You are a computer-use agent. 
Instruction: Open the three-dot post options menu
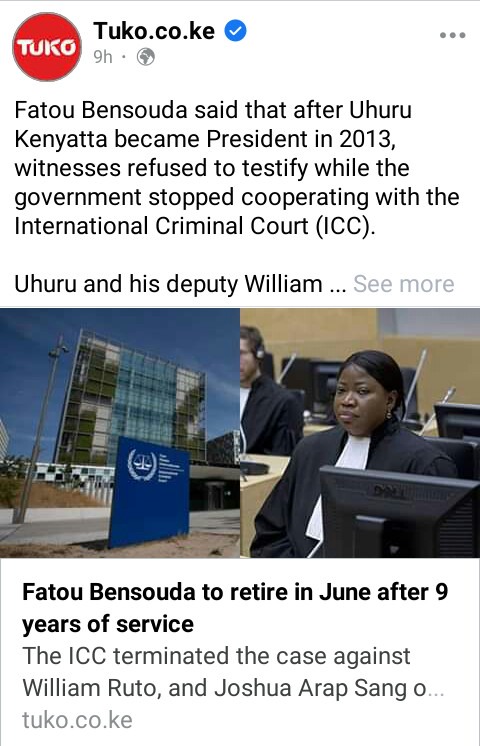pyautogui.click(x=452, y=35)
